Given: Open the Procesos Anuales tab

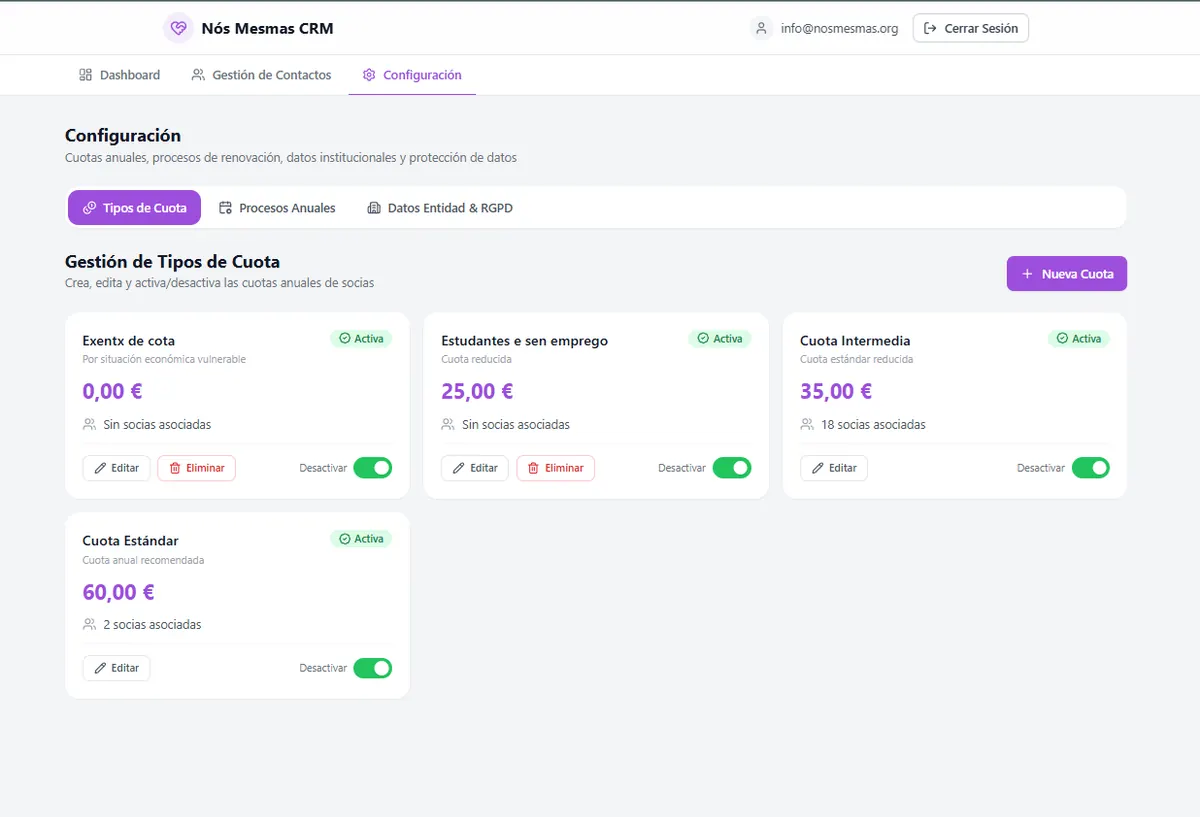Looking at the screenshot, I should (277, 208).
